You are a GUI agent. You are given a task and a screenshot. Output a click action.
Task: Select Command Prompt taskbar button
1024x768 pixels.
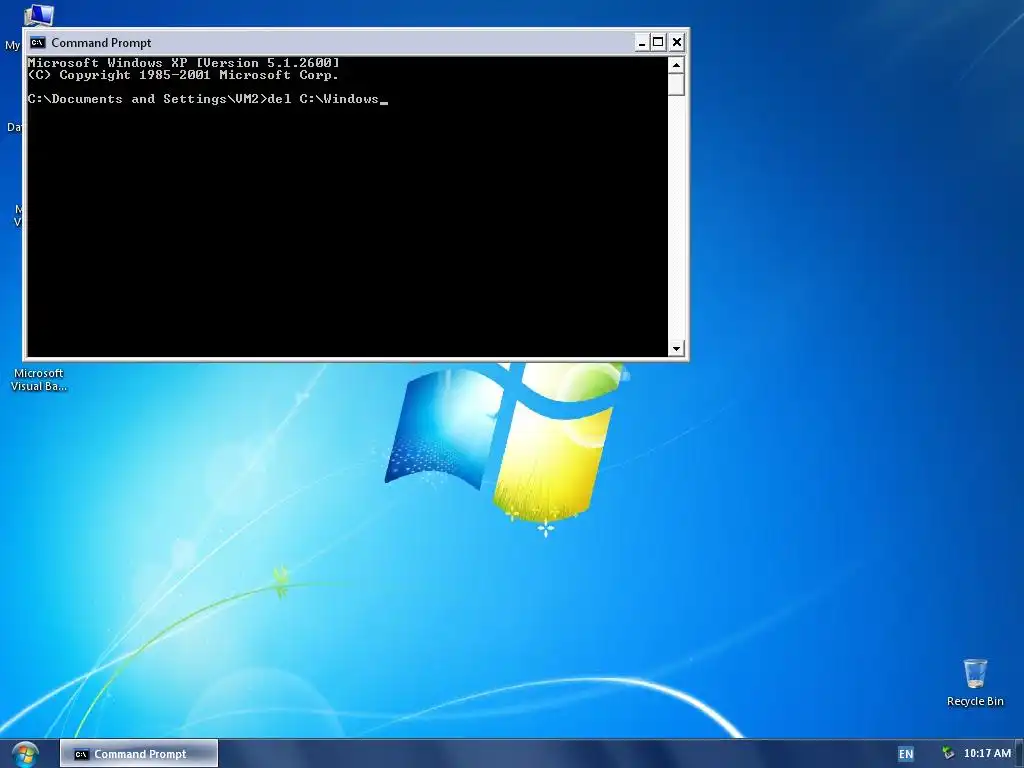point(139,754)
